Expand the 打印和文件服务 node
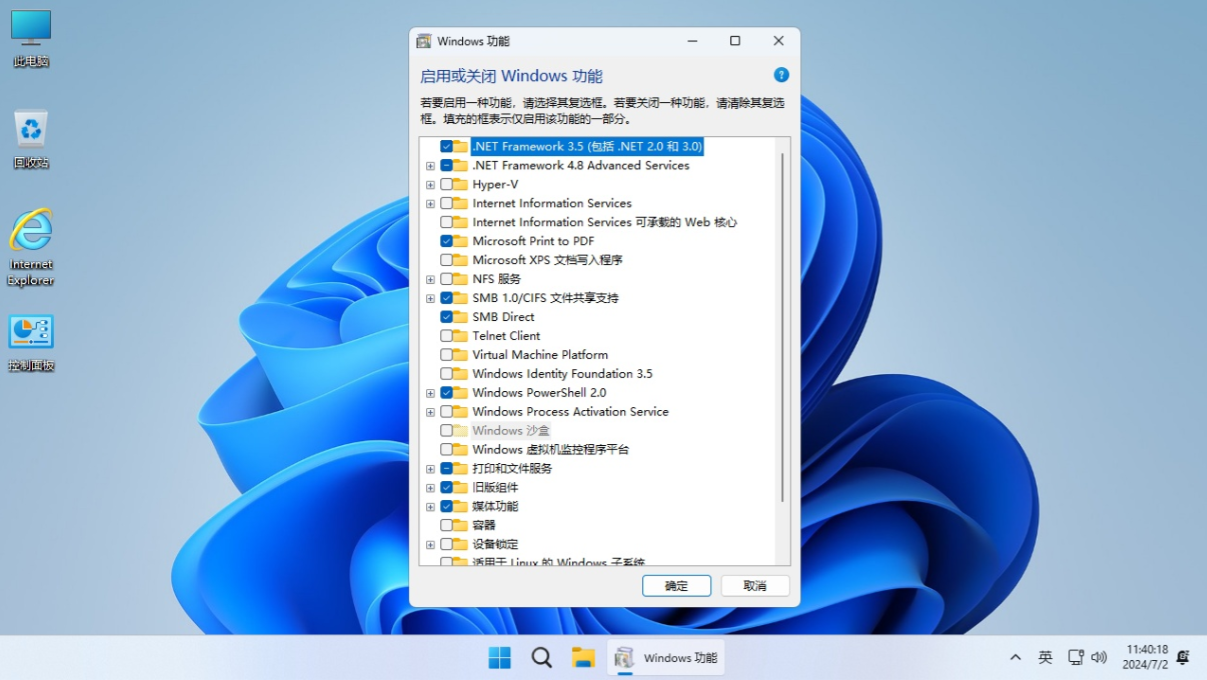This screenshot has width=1207, height=680. pyautogui.click(x=430, y=468)
